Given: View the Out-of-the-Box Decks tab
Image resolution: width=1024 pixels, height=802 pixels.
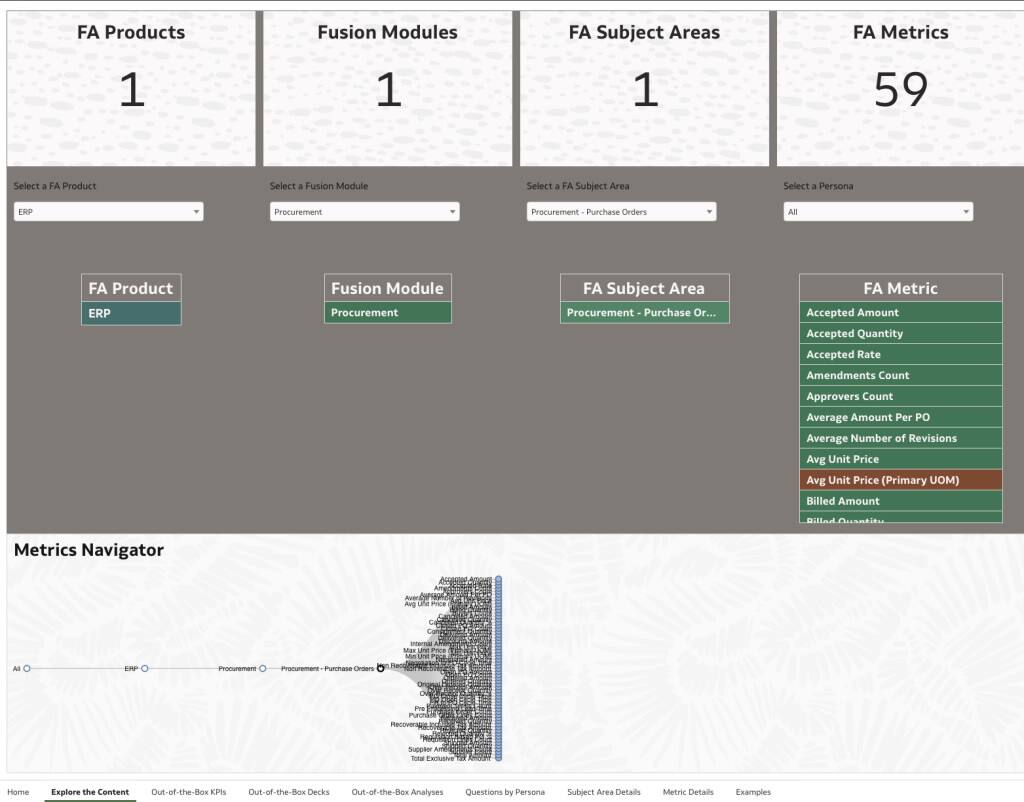Looking at the screenshot, I should (x=288, y=791).
